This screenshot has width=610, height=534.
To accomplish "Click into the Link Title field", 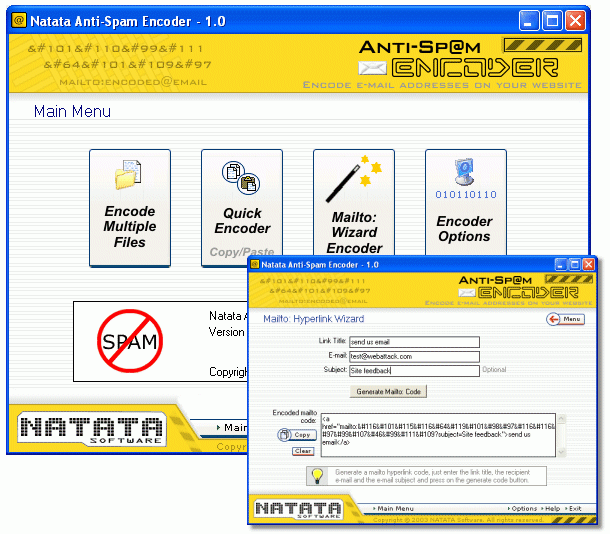I will point(414,342).
